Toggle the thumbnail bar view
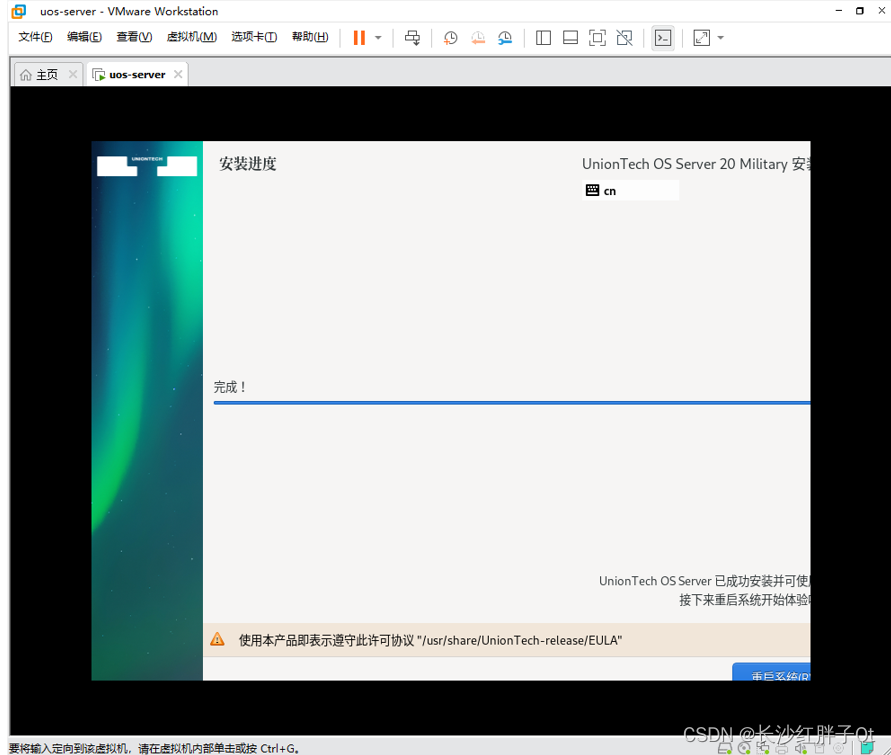This screenshot has height=755, width=891. (570, 38)
